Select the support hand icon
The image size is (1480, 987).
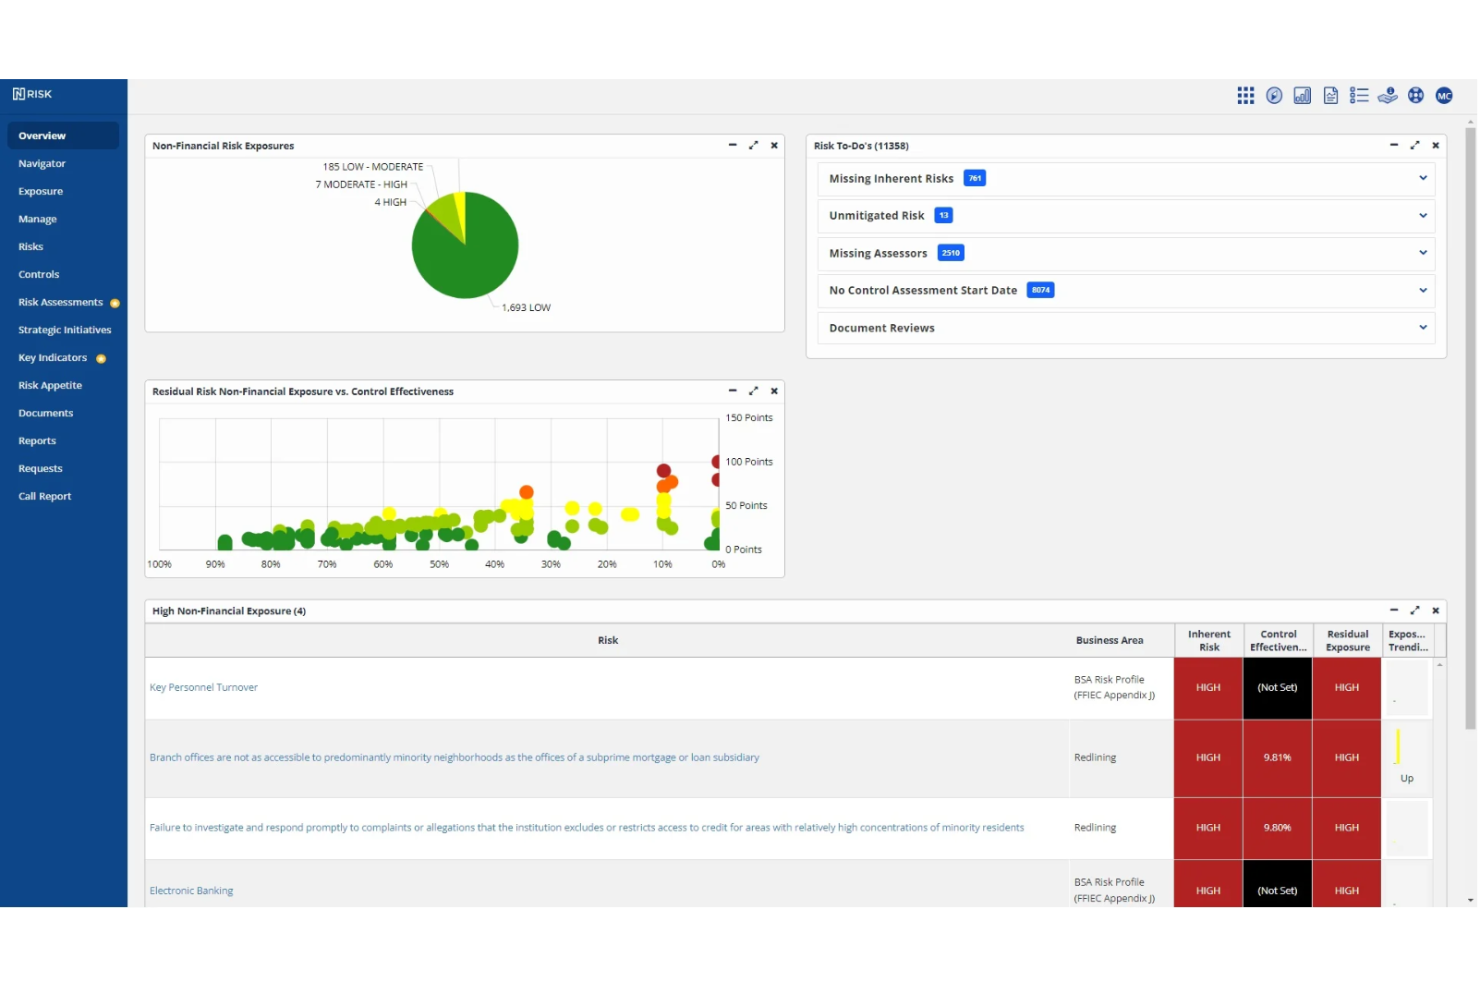pos(1388,95)
